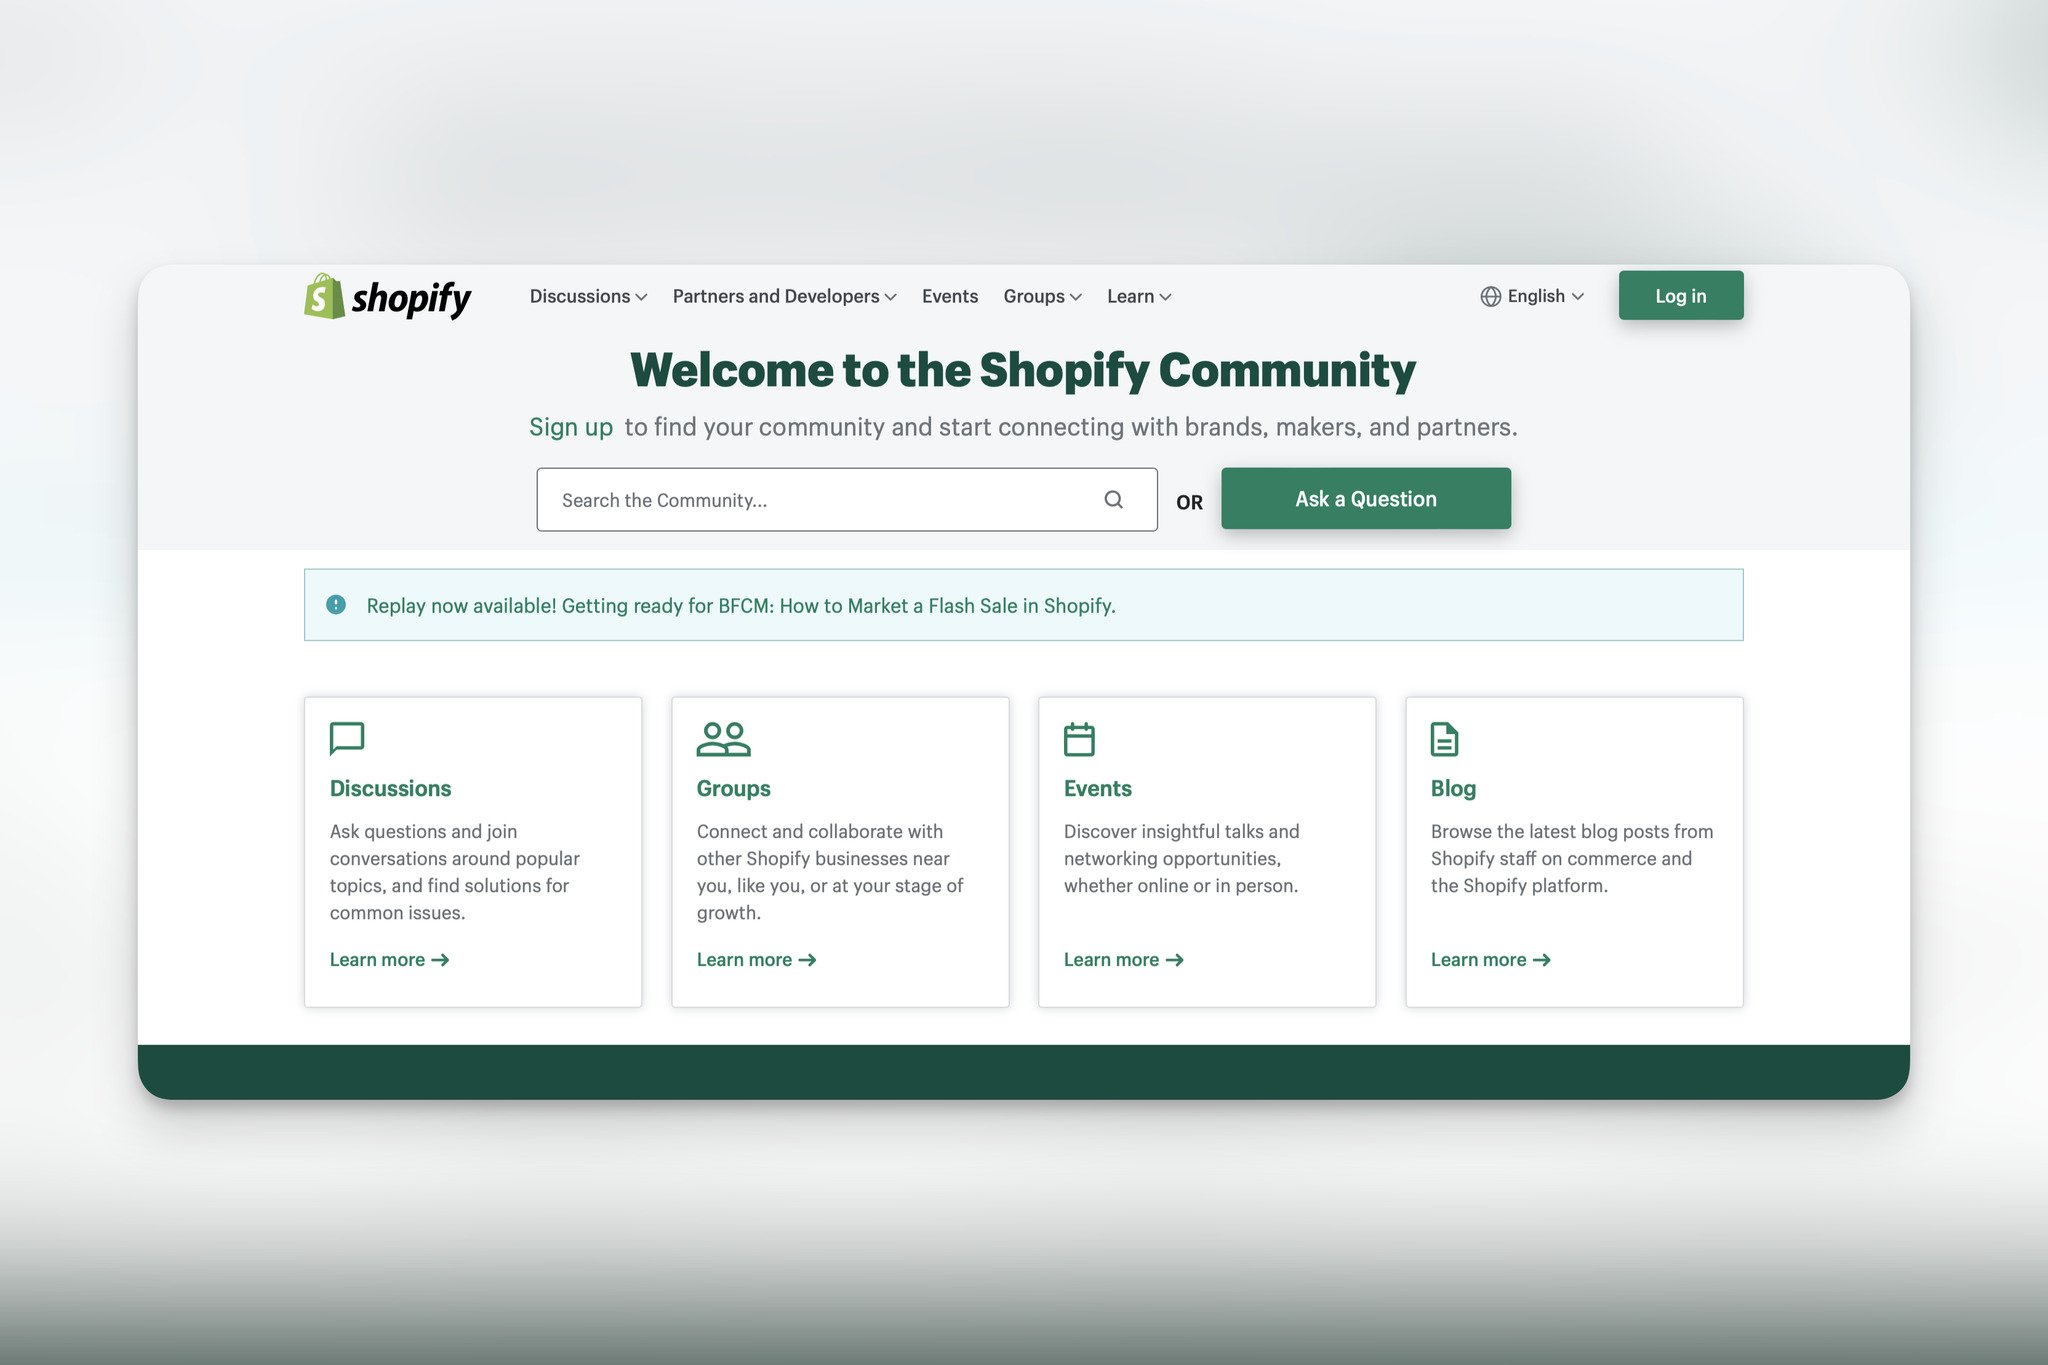Image resolution: width=2048 pixels, height=1365 pixels.
Task: Select the Events menu tab
Action: click(x=950, y=296)
